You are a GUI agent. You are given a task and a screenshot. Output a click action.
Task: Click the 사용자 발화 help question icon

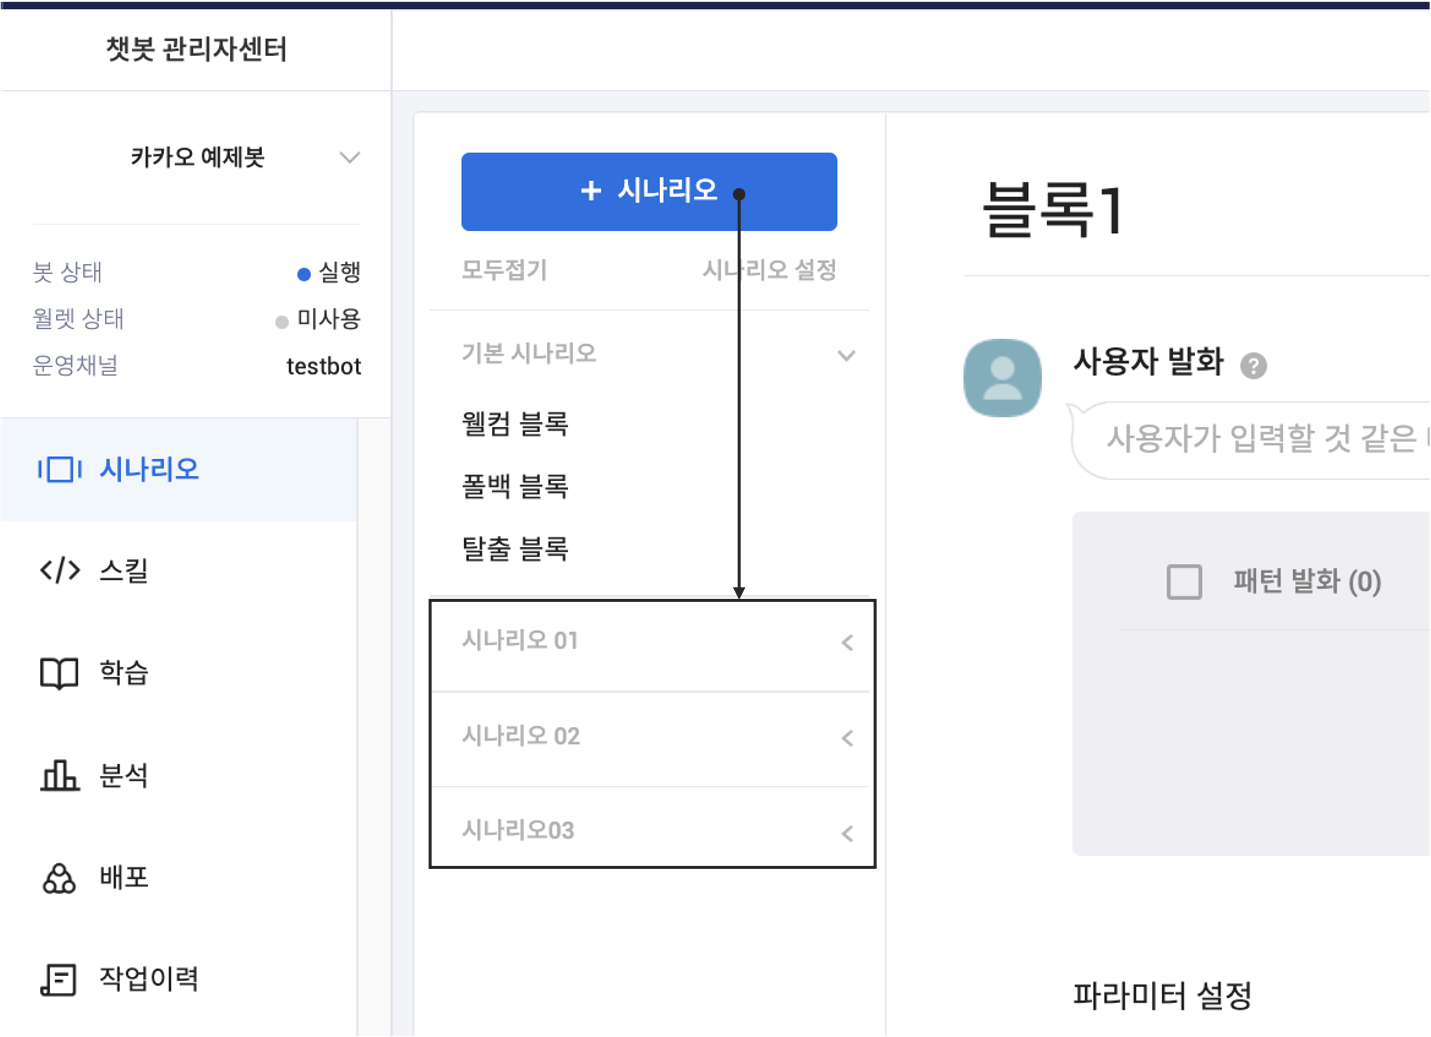(x=1253, y=366)
